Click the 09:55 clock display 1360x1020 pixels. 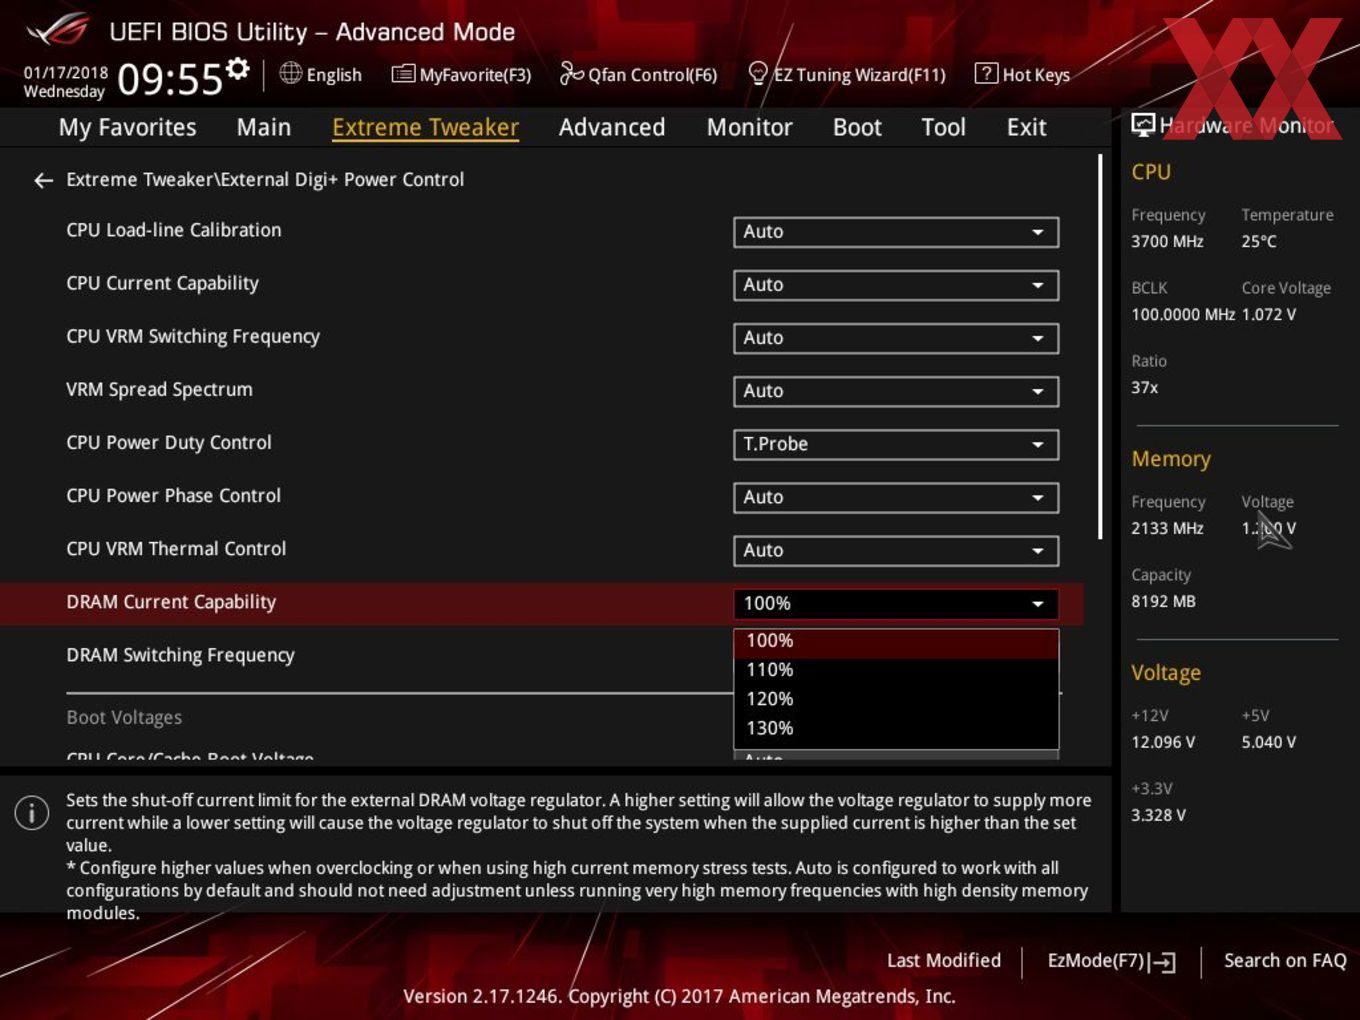pos(170,79)
